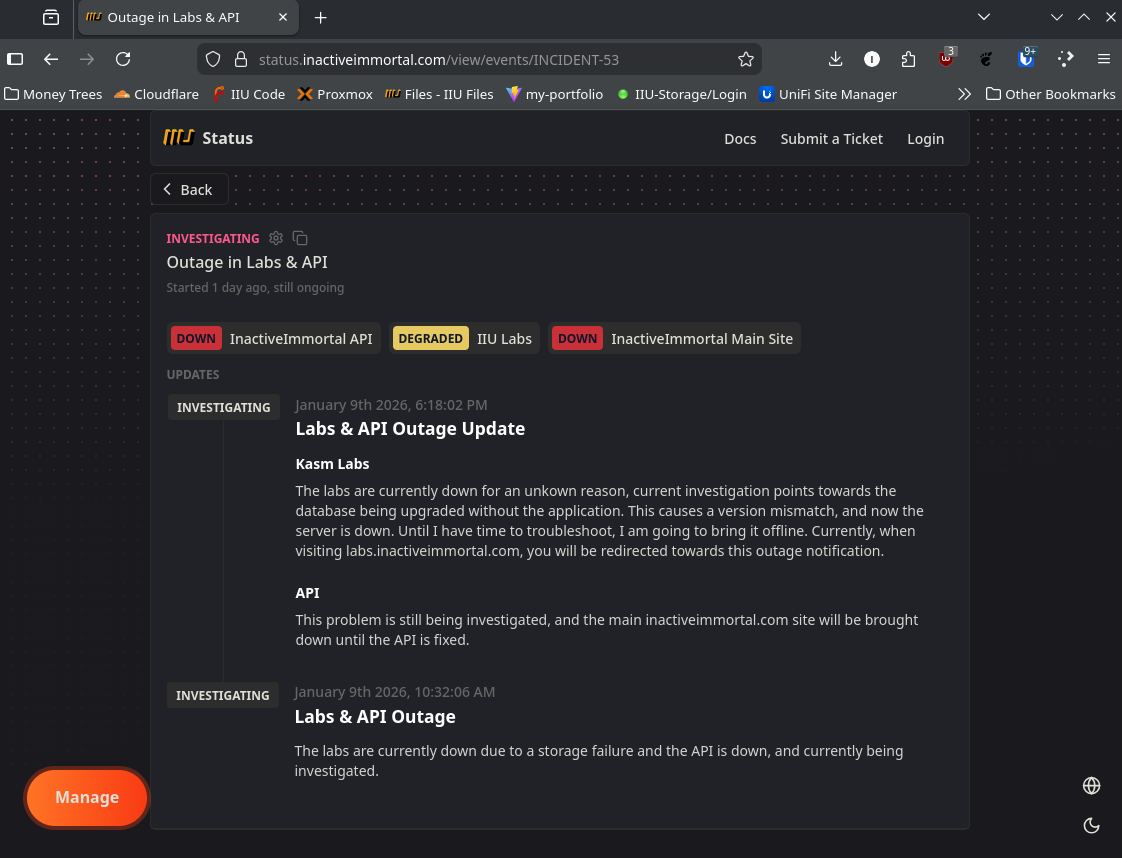Reload the page with the refresh icon
The height and width of the screenshot is (858, 1122).
click(123, 59)
